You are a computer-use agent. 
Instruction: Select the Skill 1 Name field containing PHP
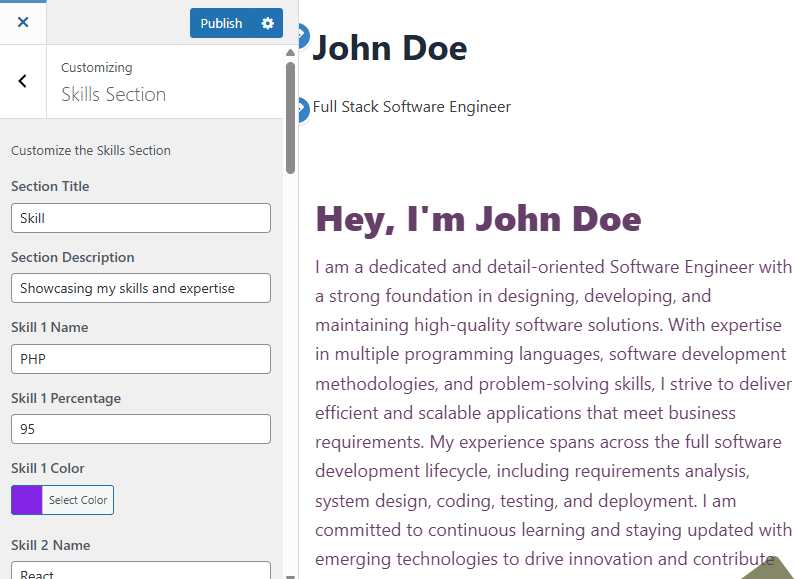coord(141,359)
